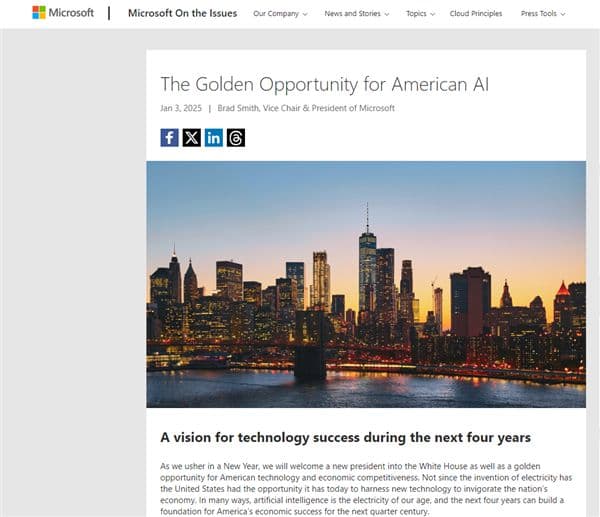Viewport: 600px width, 517px height.
Task: Expand the News and Stories dropdown
Action: 357,14
